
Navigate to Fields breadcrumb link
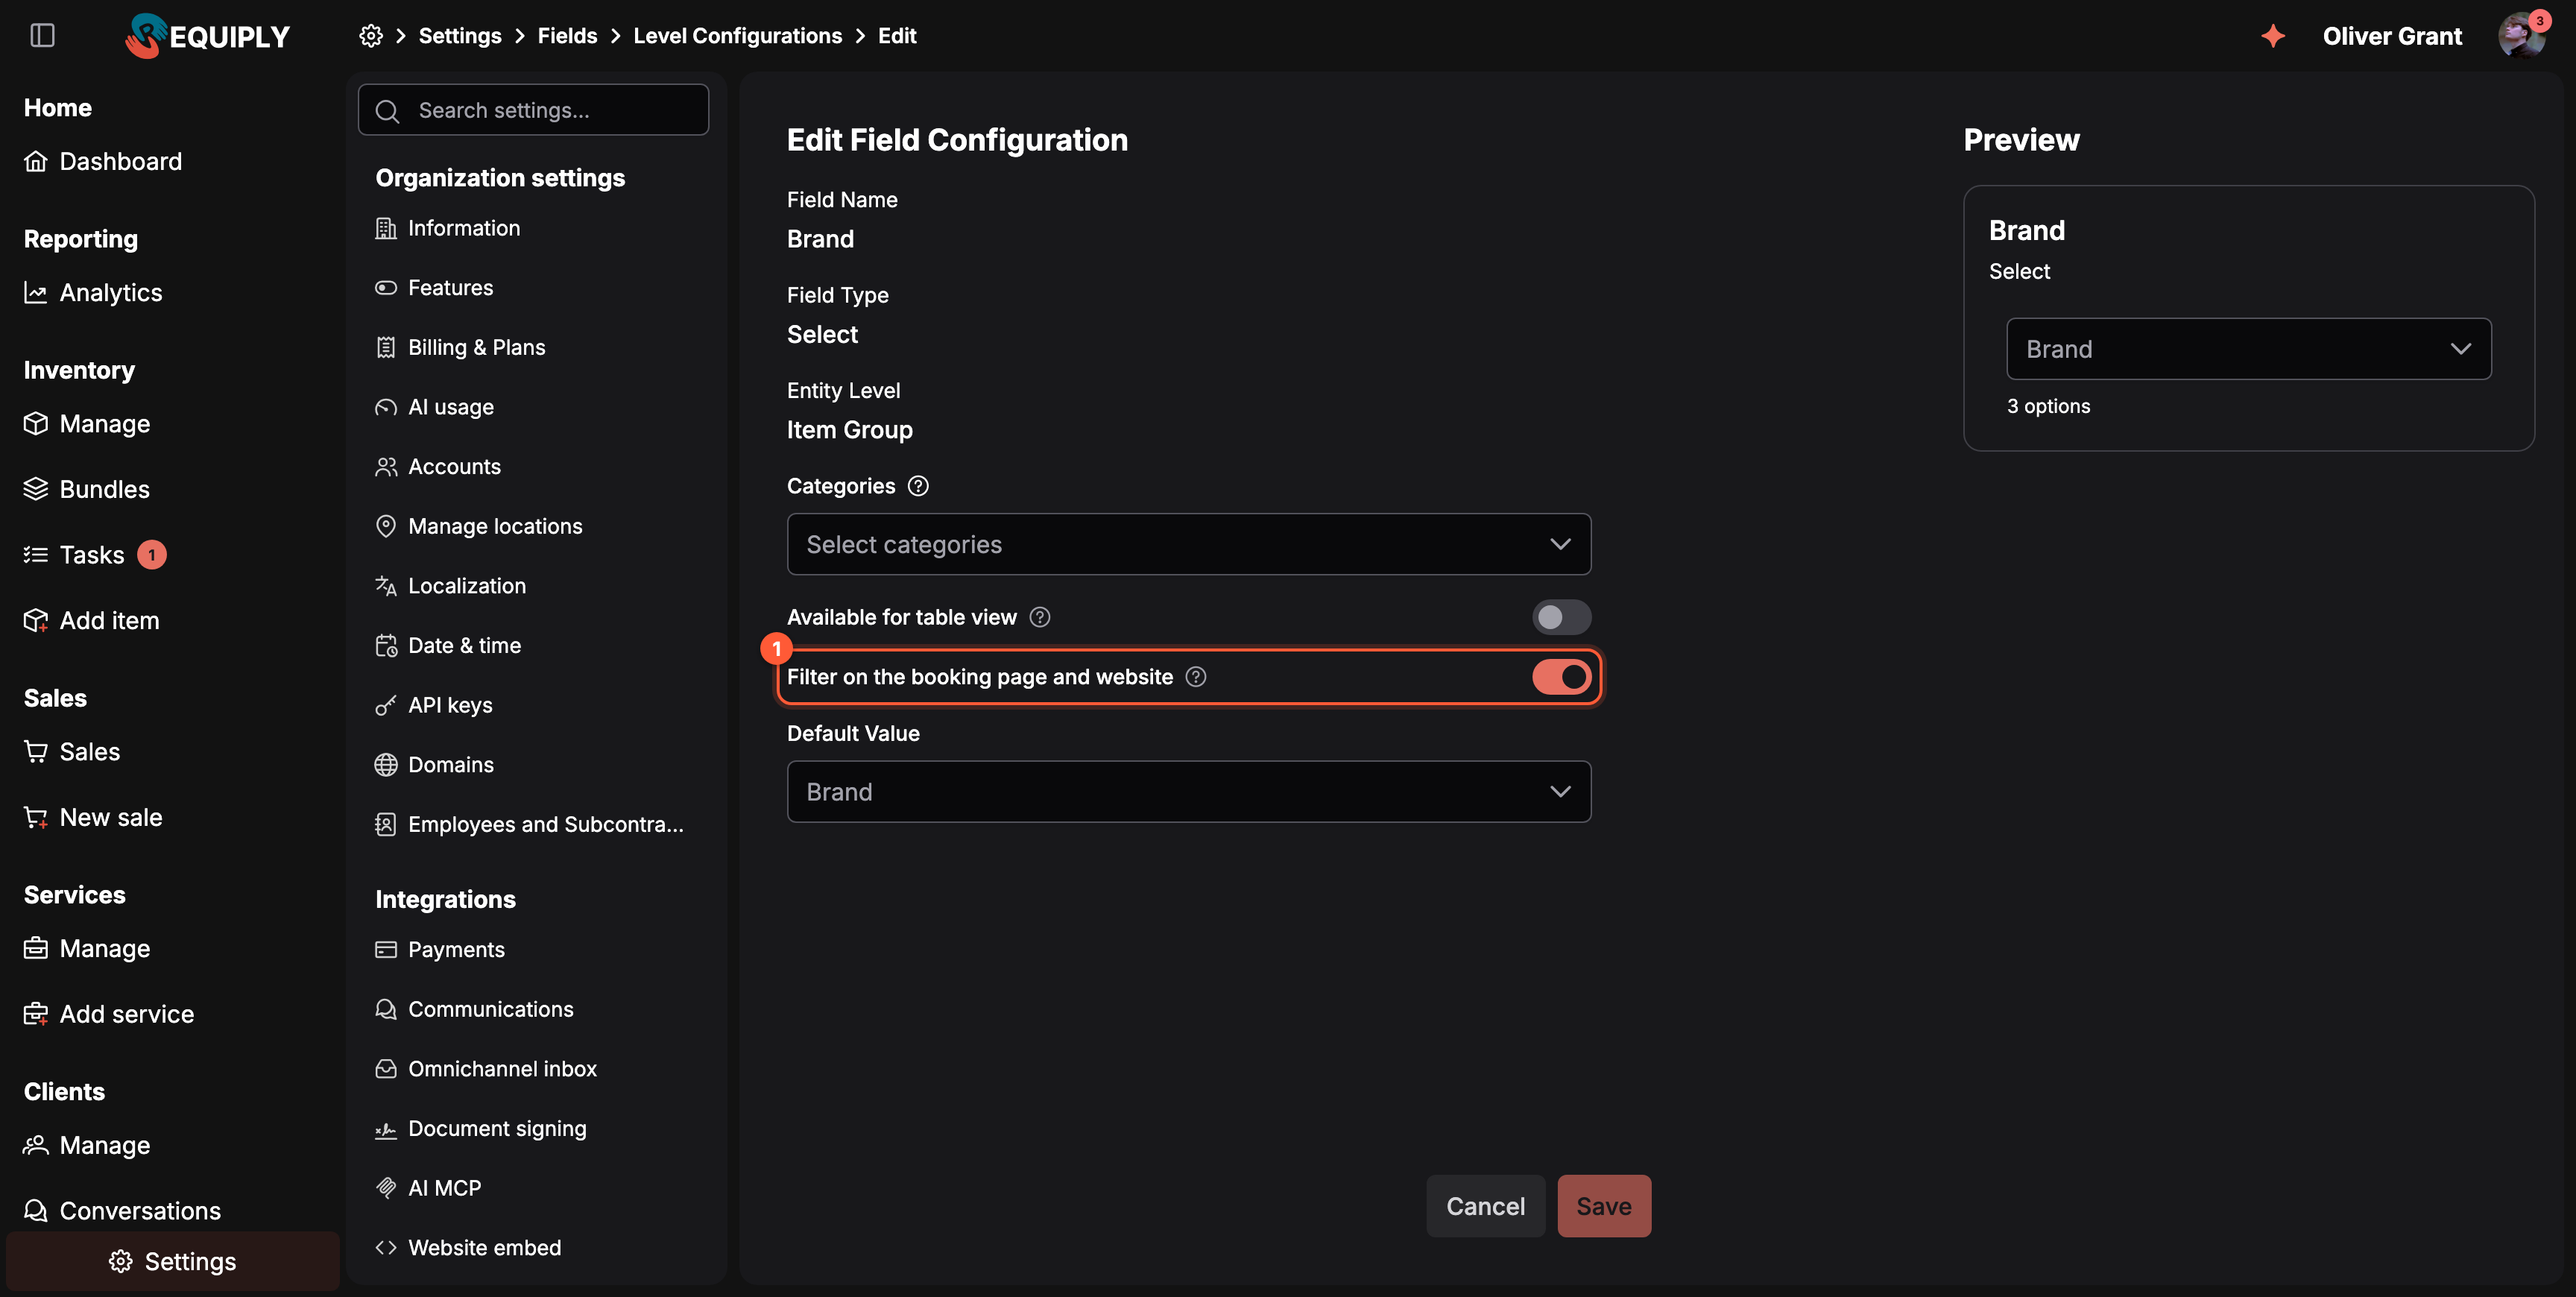click(567, 36)
